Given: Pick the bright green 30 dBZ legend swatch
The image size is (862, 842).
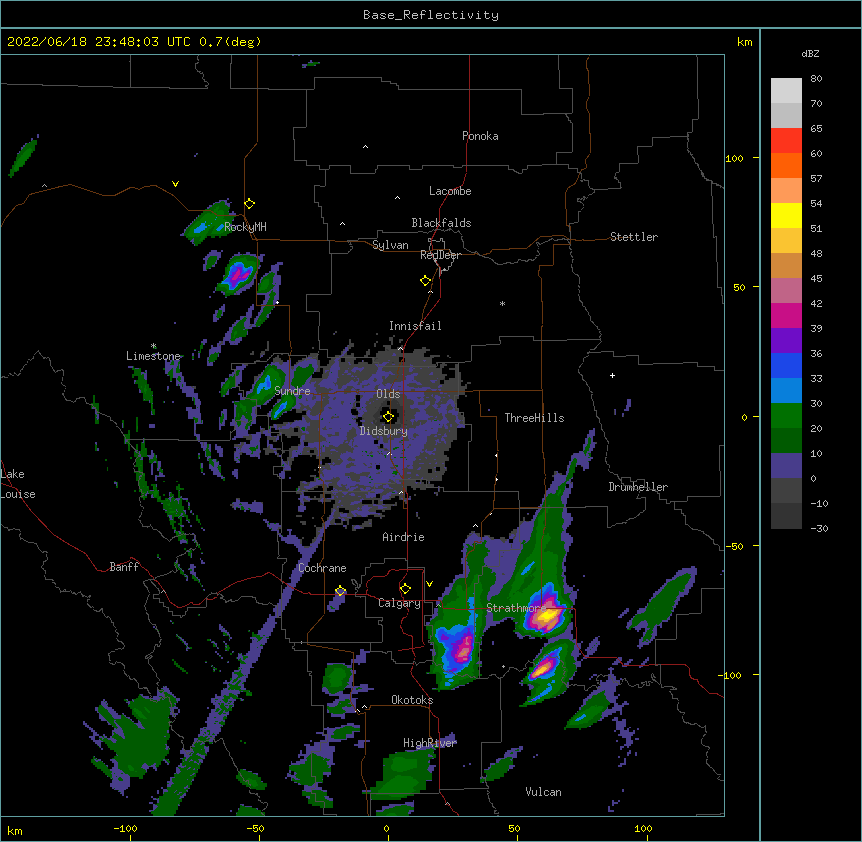Looking at the screenshot, I should coord(786,416).
